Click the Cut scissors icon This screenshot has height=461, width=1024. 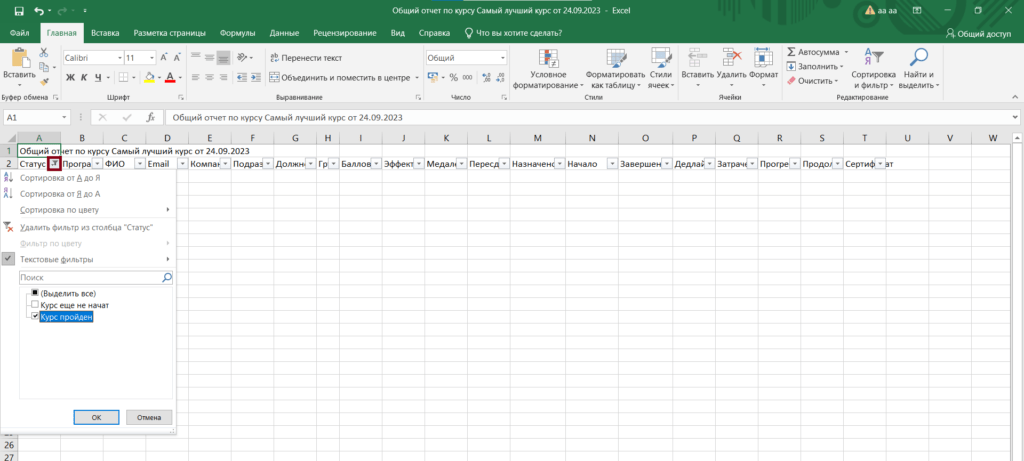click(44, 52)
